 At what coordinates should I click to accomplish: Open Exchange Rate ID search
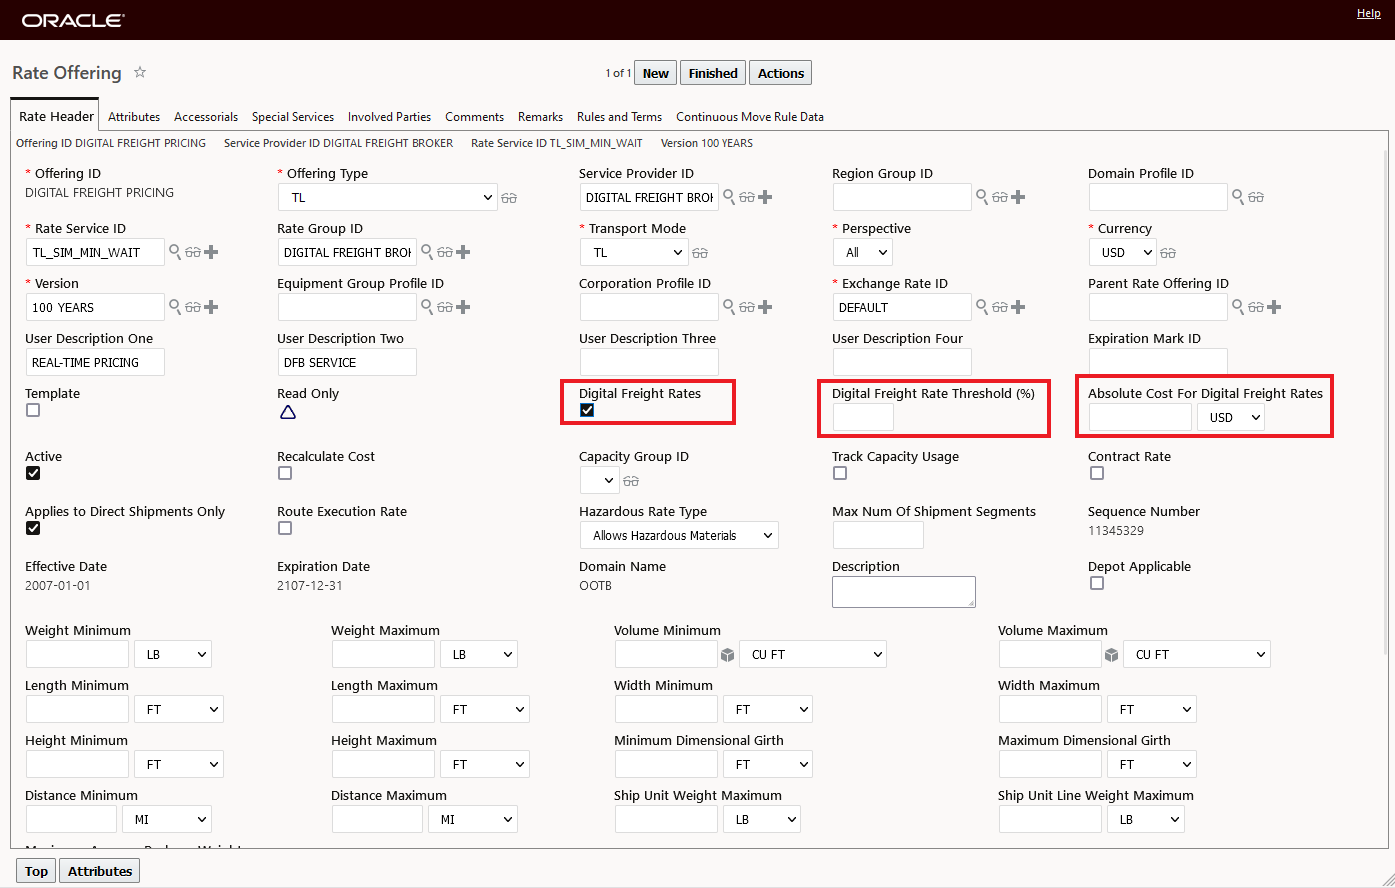[982, 307]
